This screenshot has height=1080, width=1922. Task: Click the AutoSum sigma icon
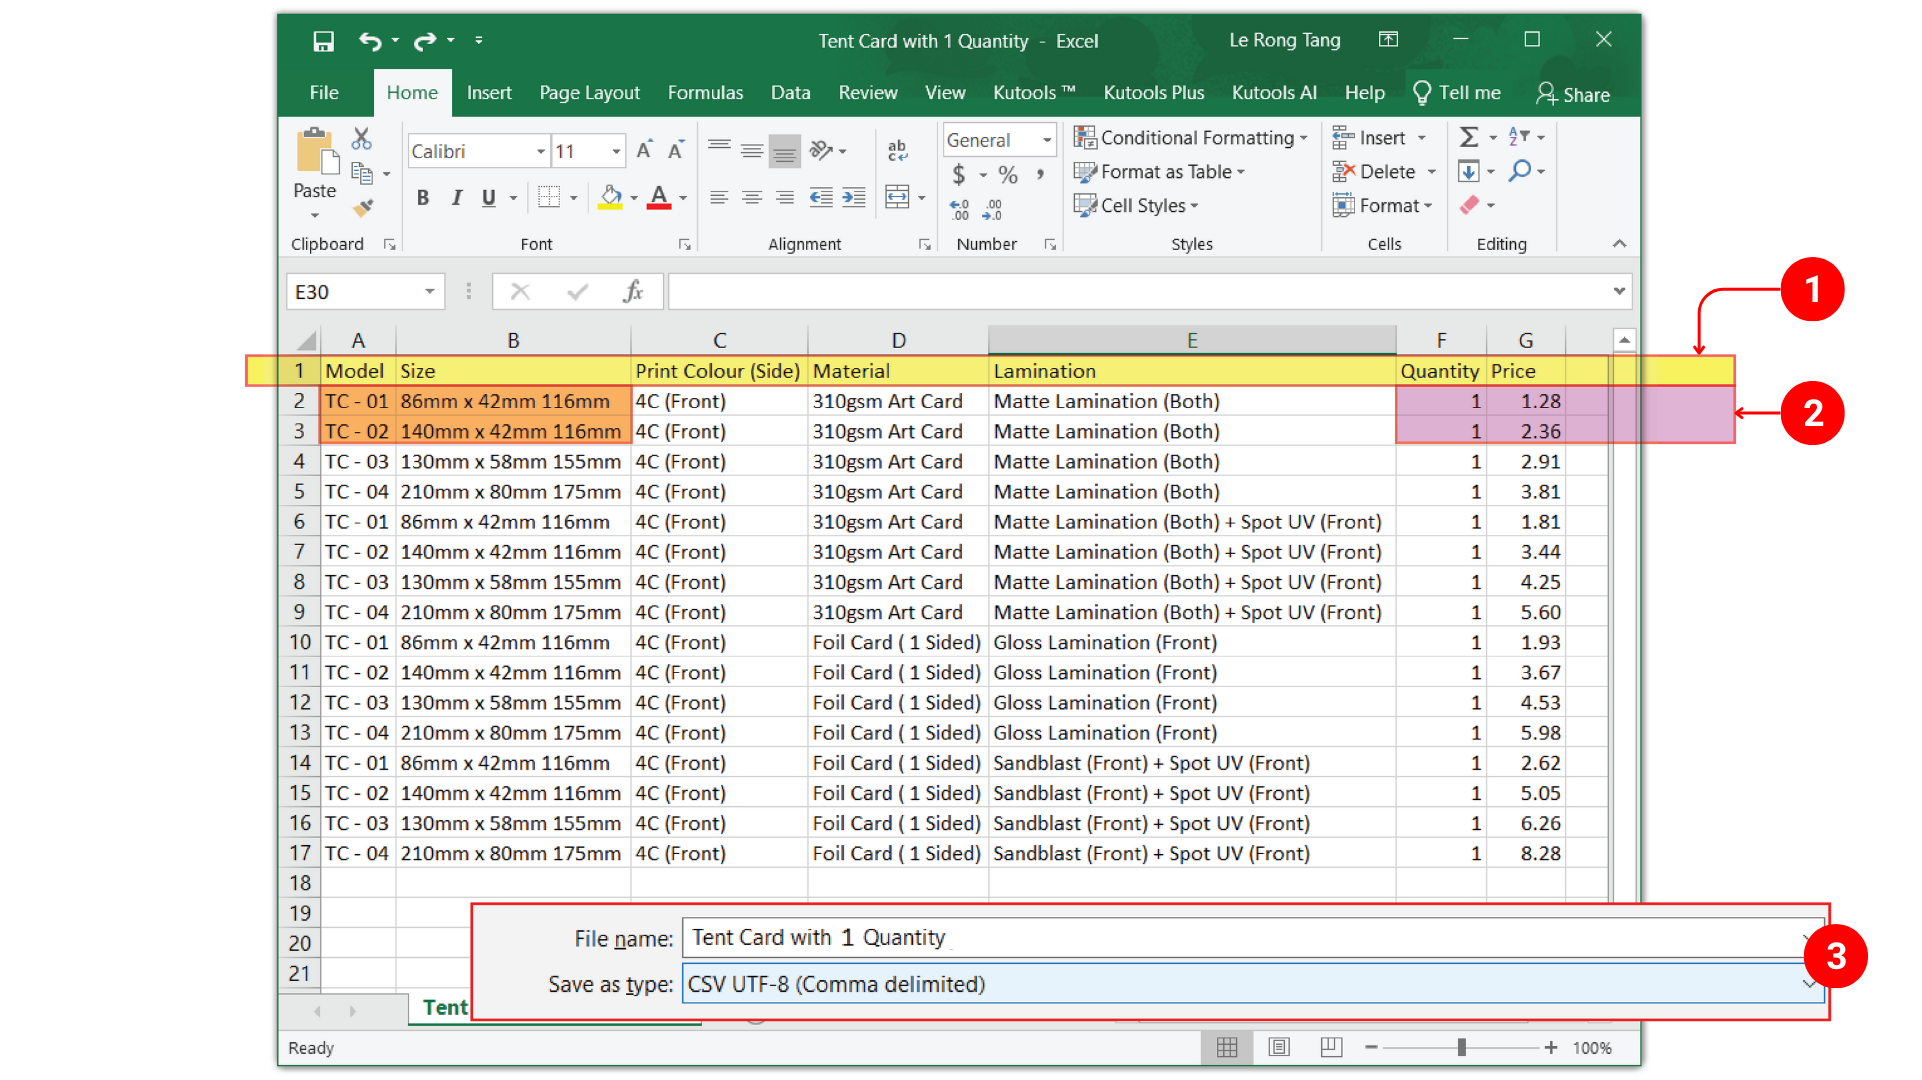click(x=1468, y=137)
